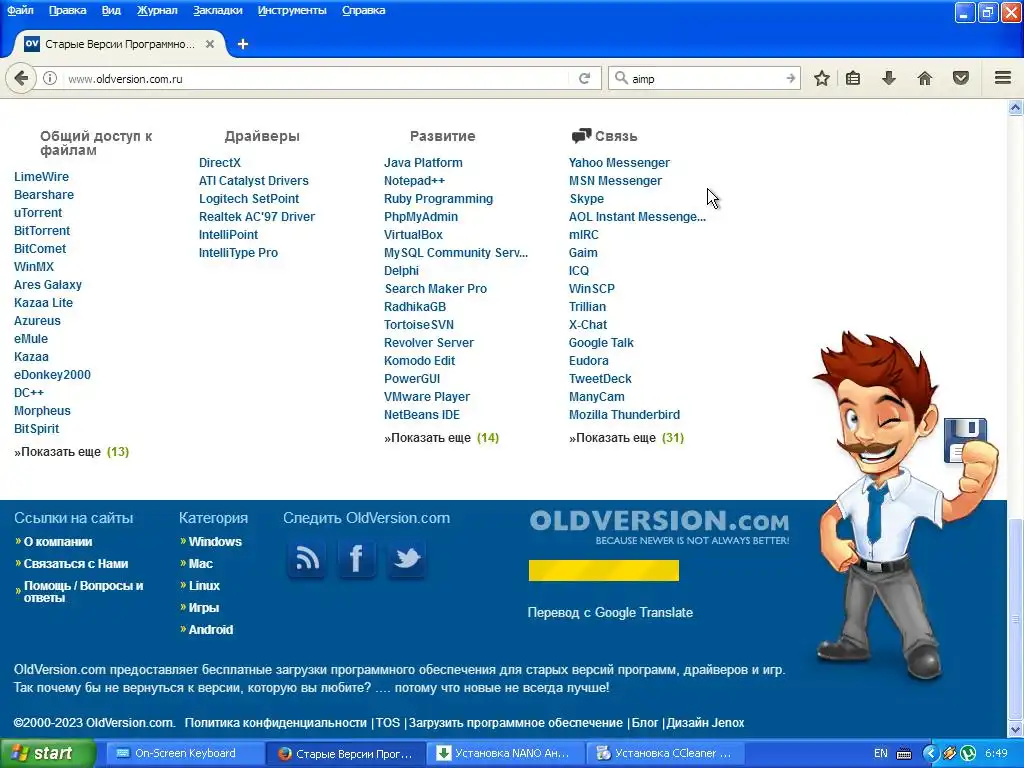Viewport: 1024px width, 768px height.
Task: Open the bookmarks list icon
Action: [x=853, y=78]
